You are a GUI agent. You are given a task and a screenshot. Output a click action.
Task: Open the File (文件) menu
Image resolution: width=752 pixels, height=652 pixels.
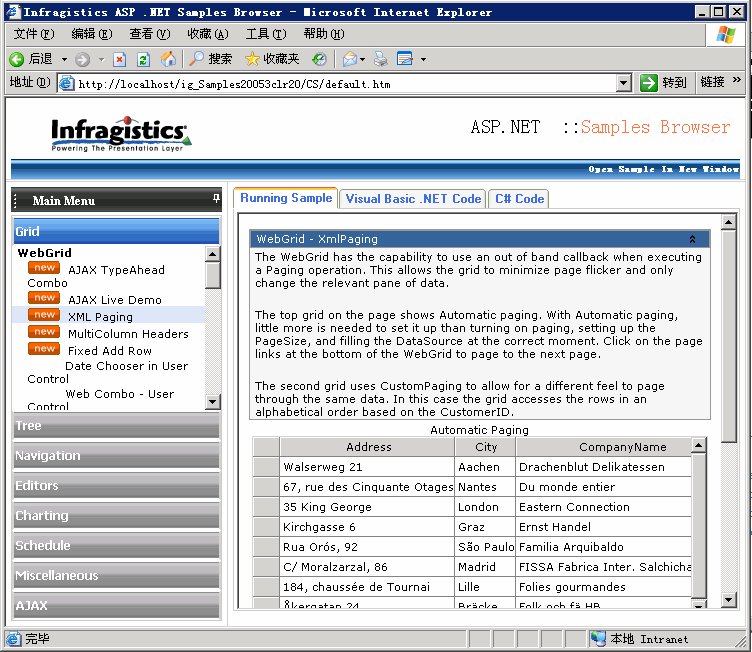[x=34, y=34]
